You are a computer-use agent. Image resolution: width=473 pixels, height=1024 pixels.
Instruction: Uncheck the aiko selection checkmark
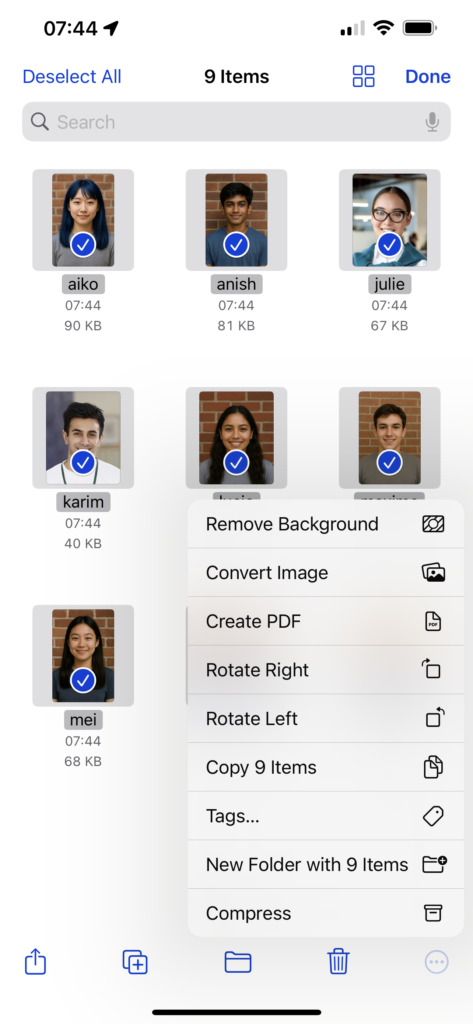point(83,245)
